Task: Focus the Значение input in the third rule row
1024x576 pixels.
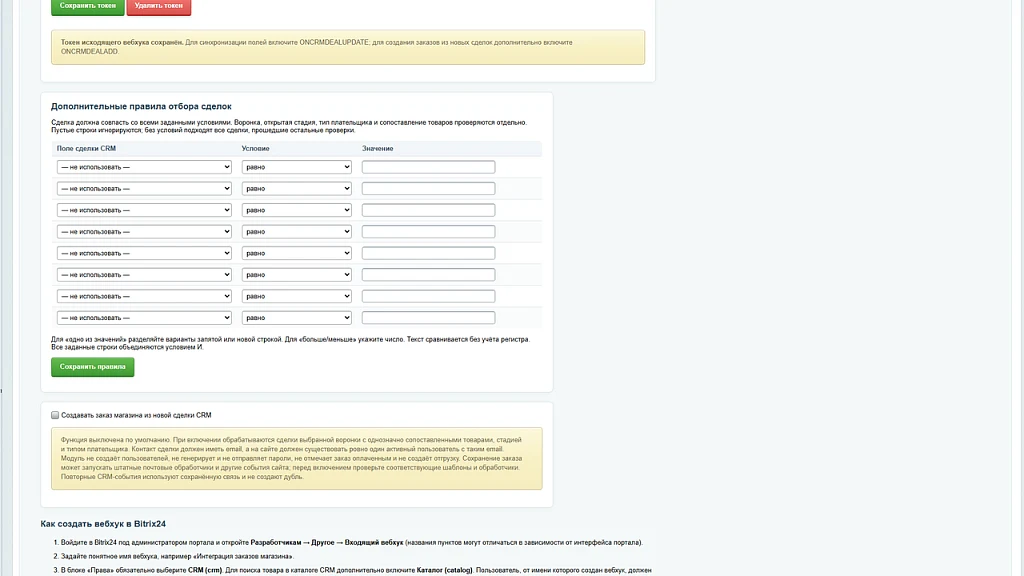Action: point(428,210)
